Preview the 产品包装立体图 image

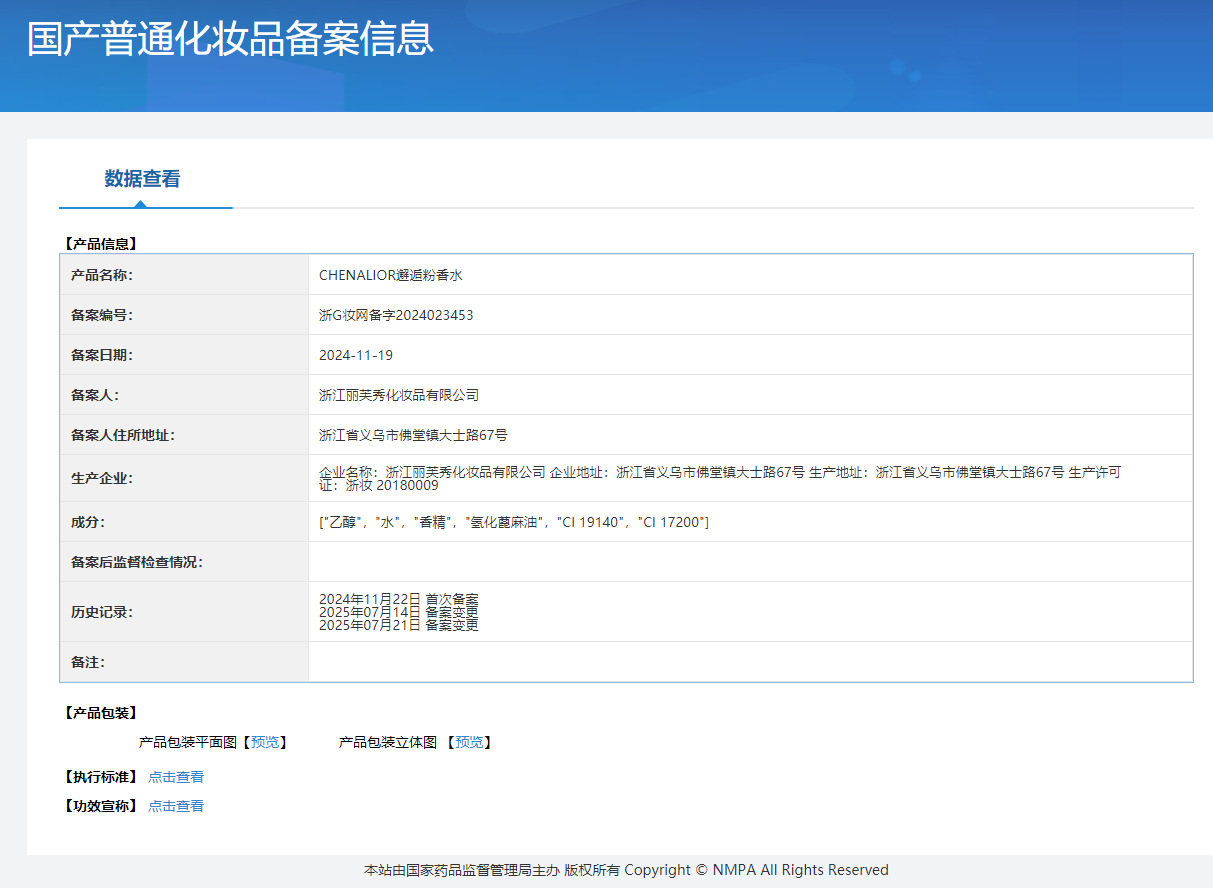pyautogui.click(x=469, y=742)
